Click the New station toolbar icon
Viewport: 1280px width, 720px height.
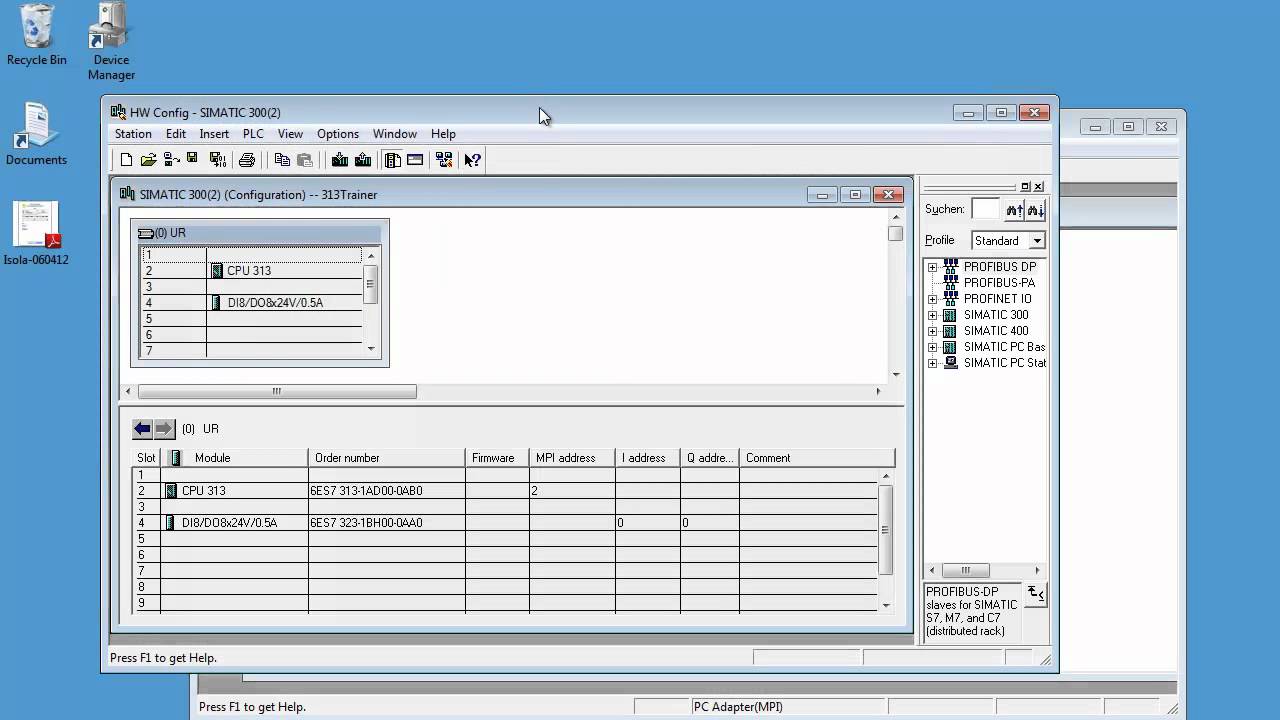point(126,160)
